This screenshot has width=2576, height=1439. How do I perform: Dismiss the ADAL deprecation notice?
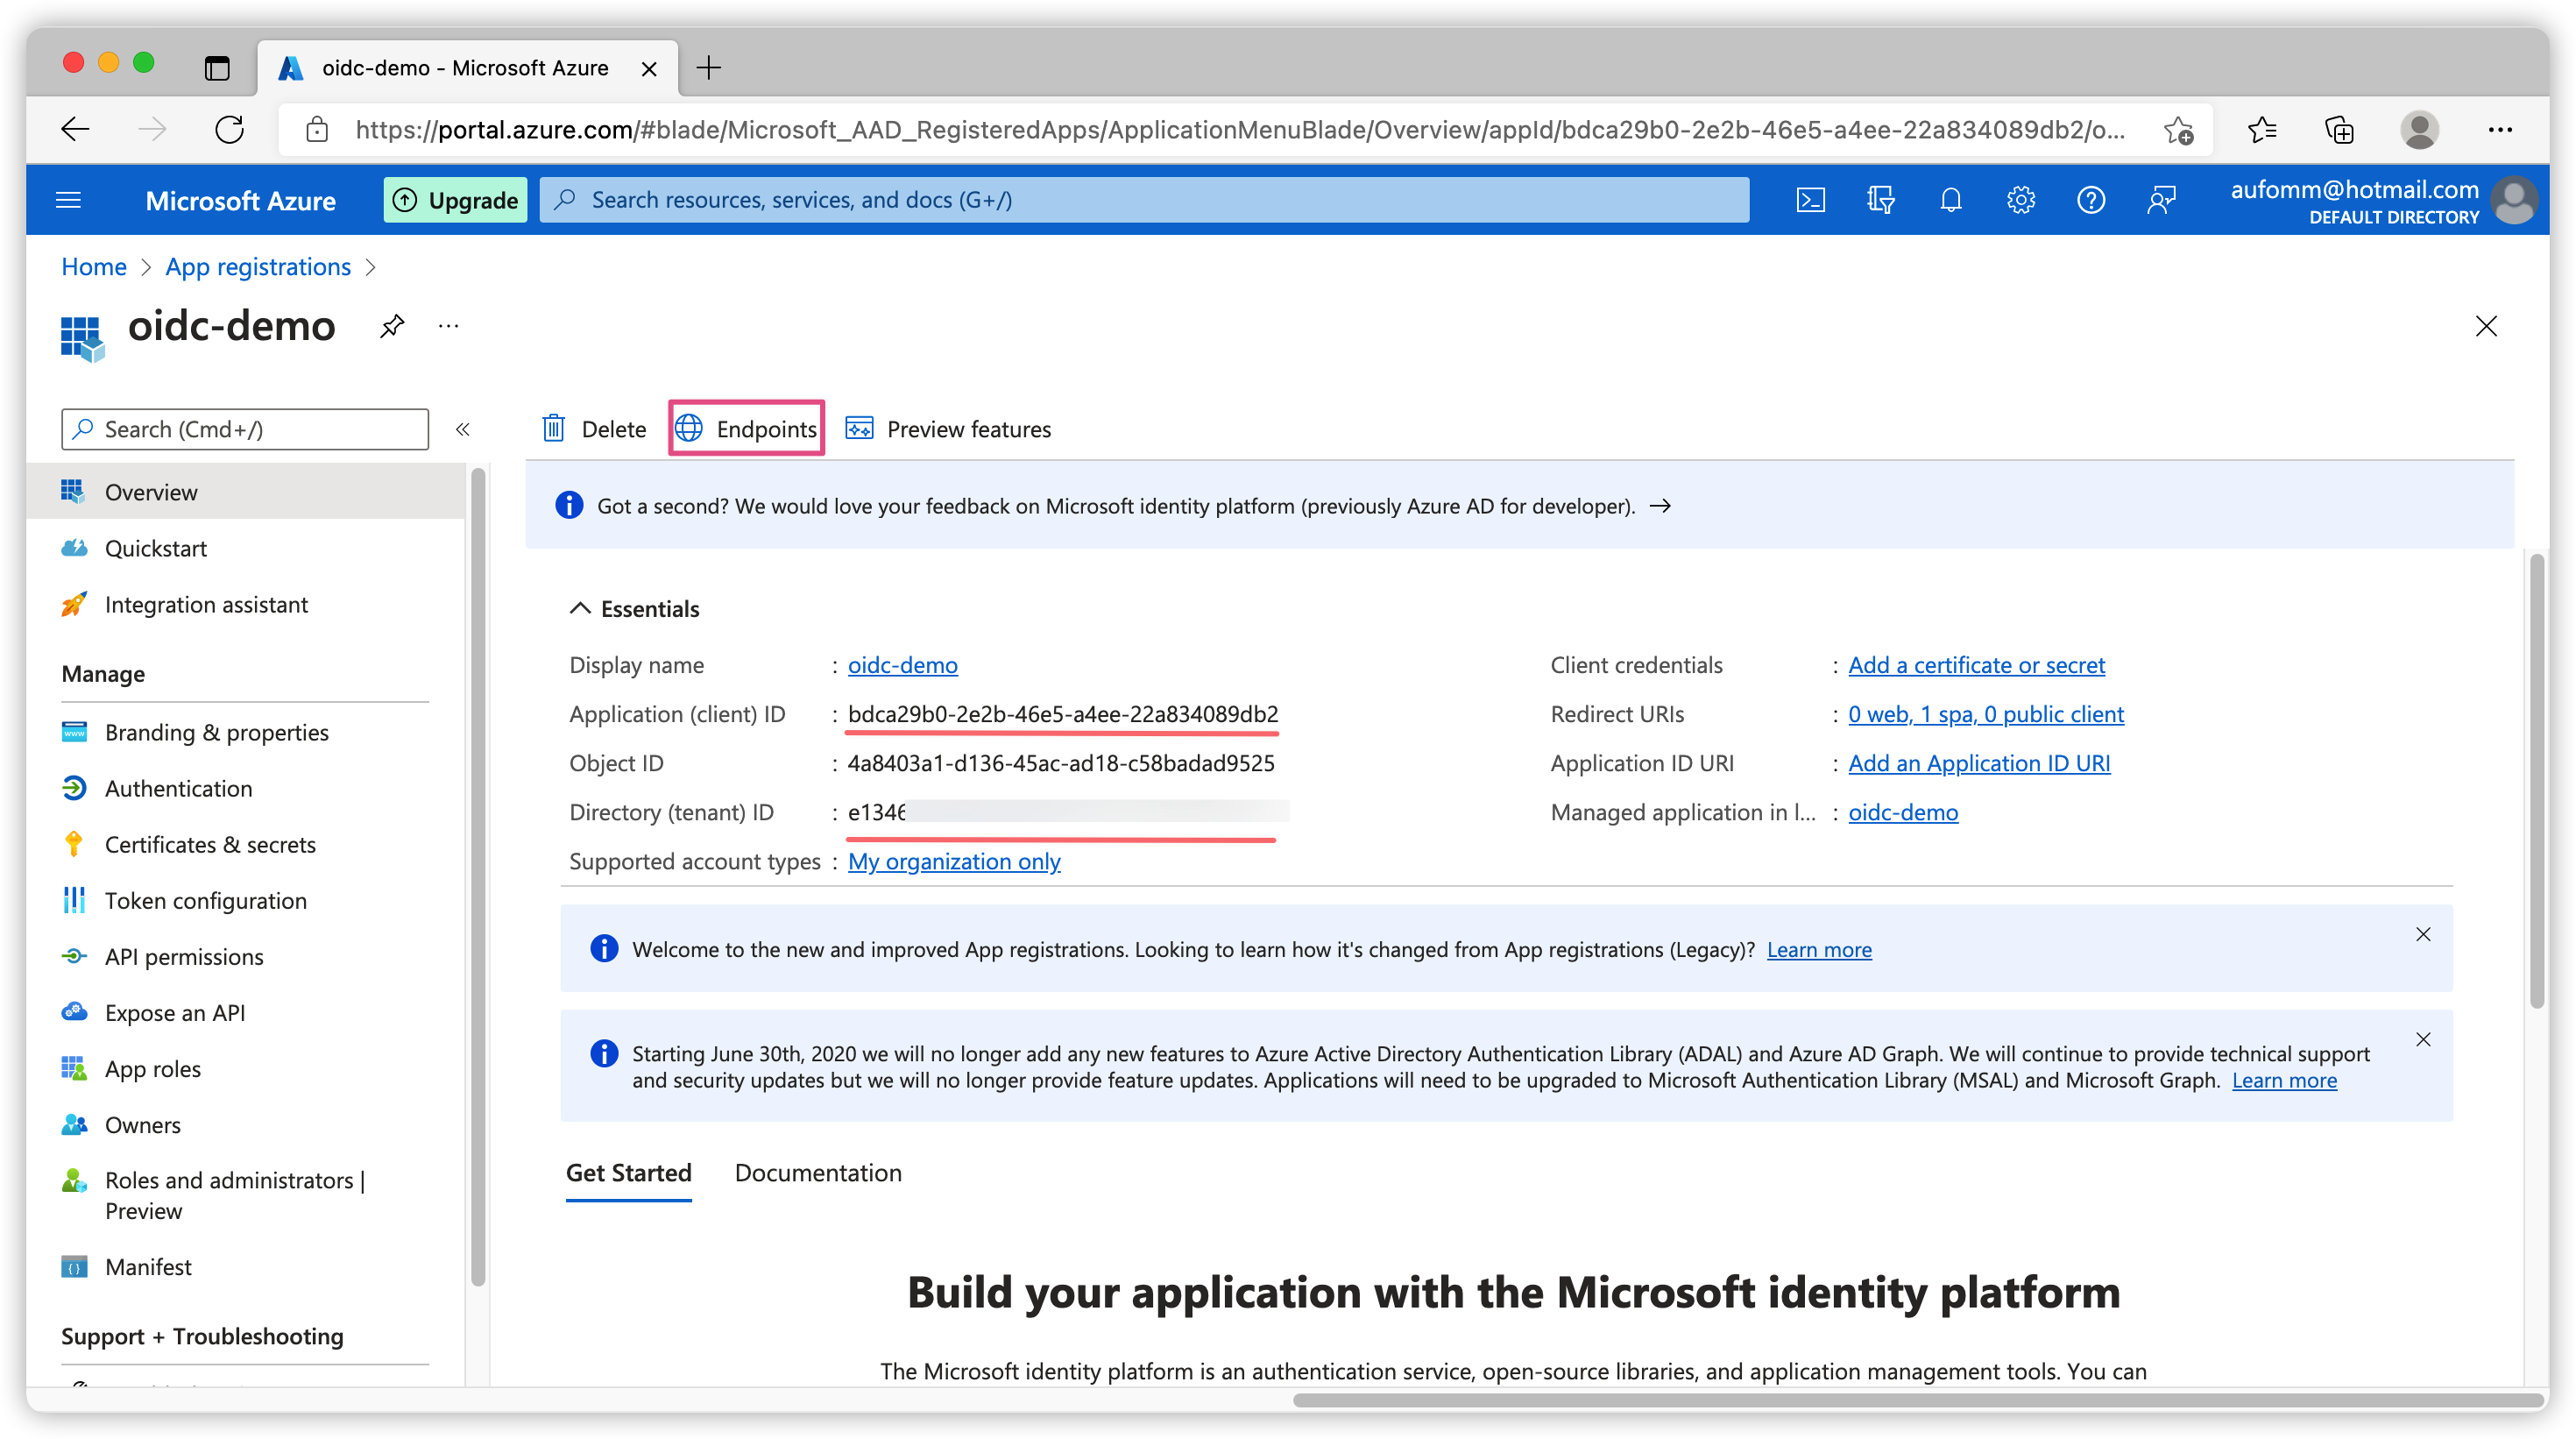[2423, 1040]
